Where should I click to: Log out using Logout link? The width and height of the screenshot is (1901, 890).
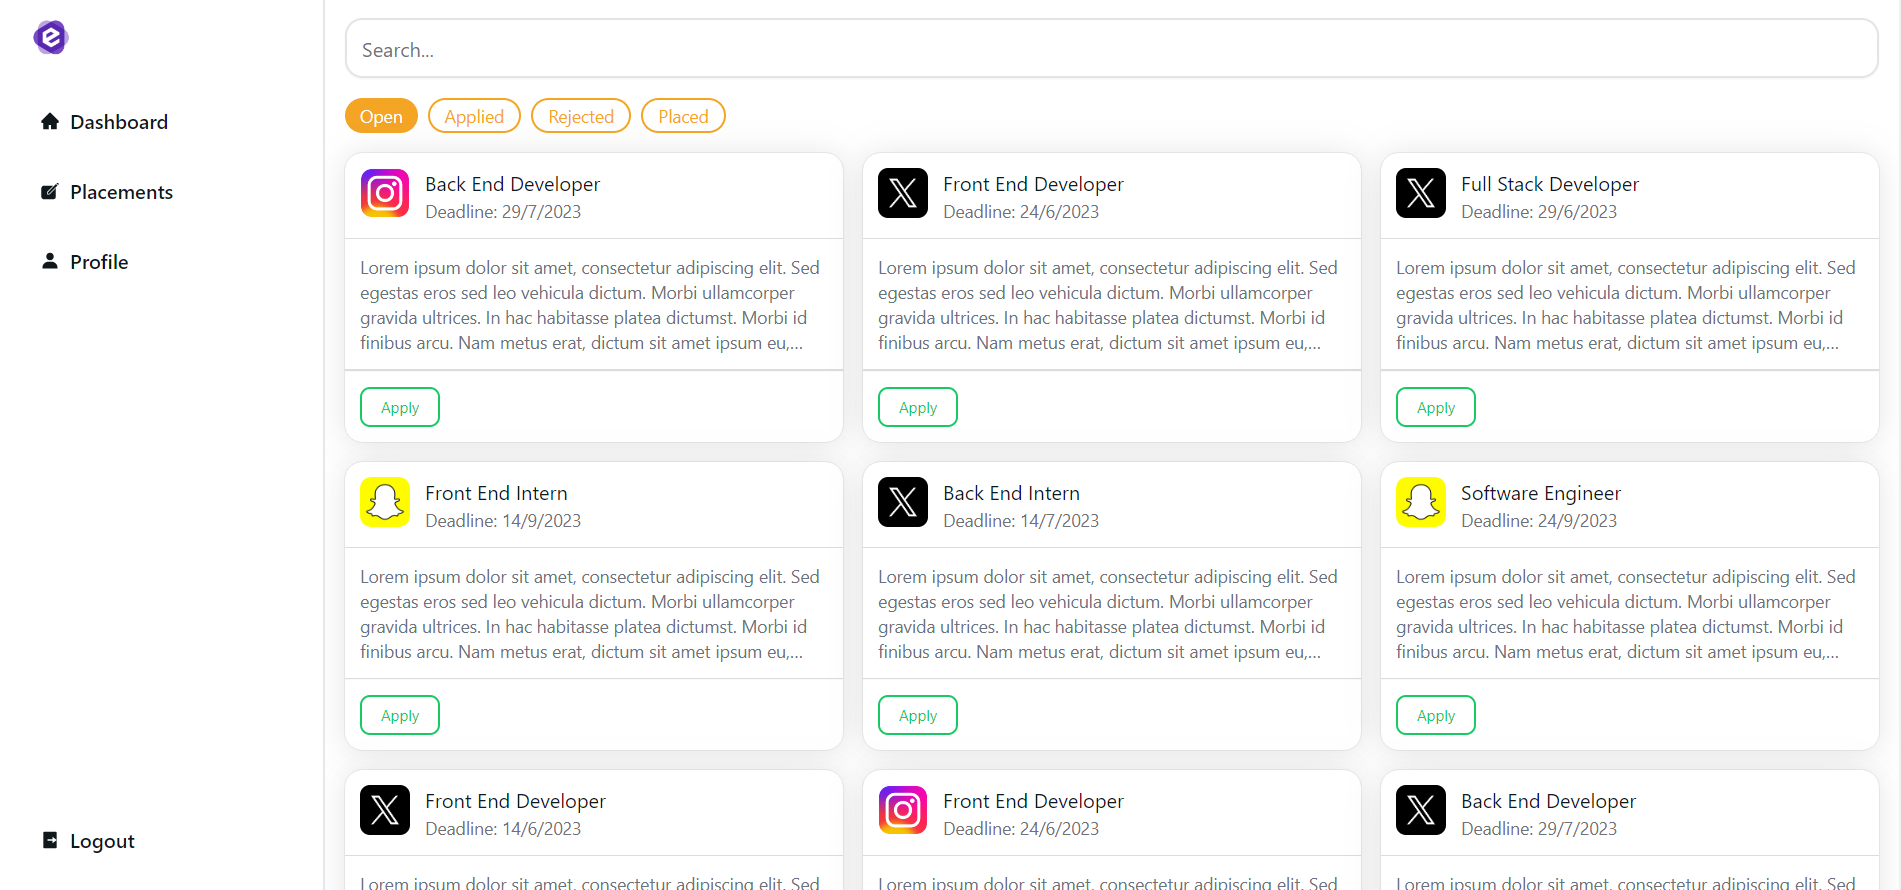[102, 841]
